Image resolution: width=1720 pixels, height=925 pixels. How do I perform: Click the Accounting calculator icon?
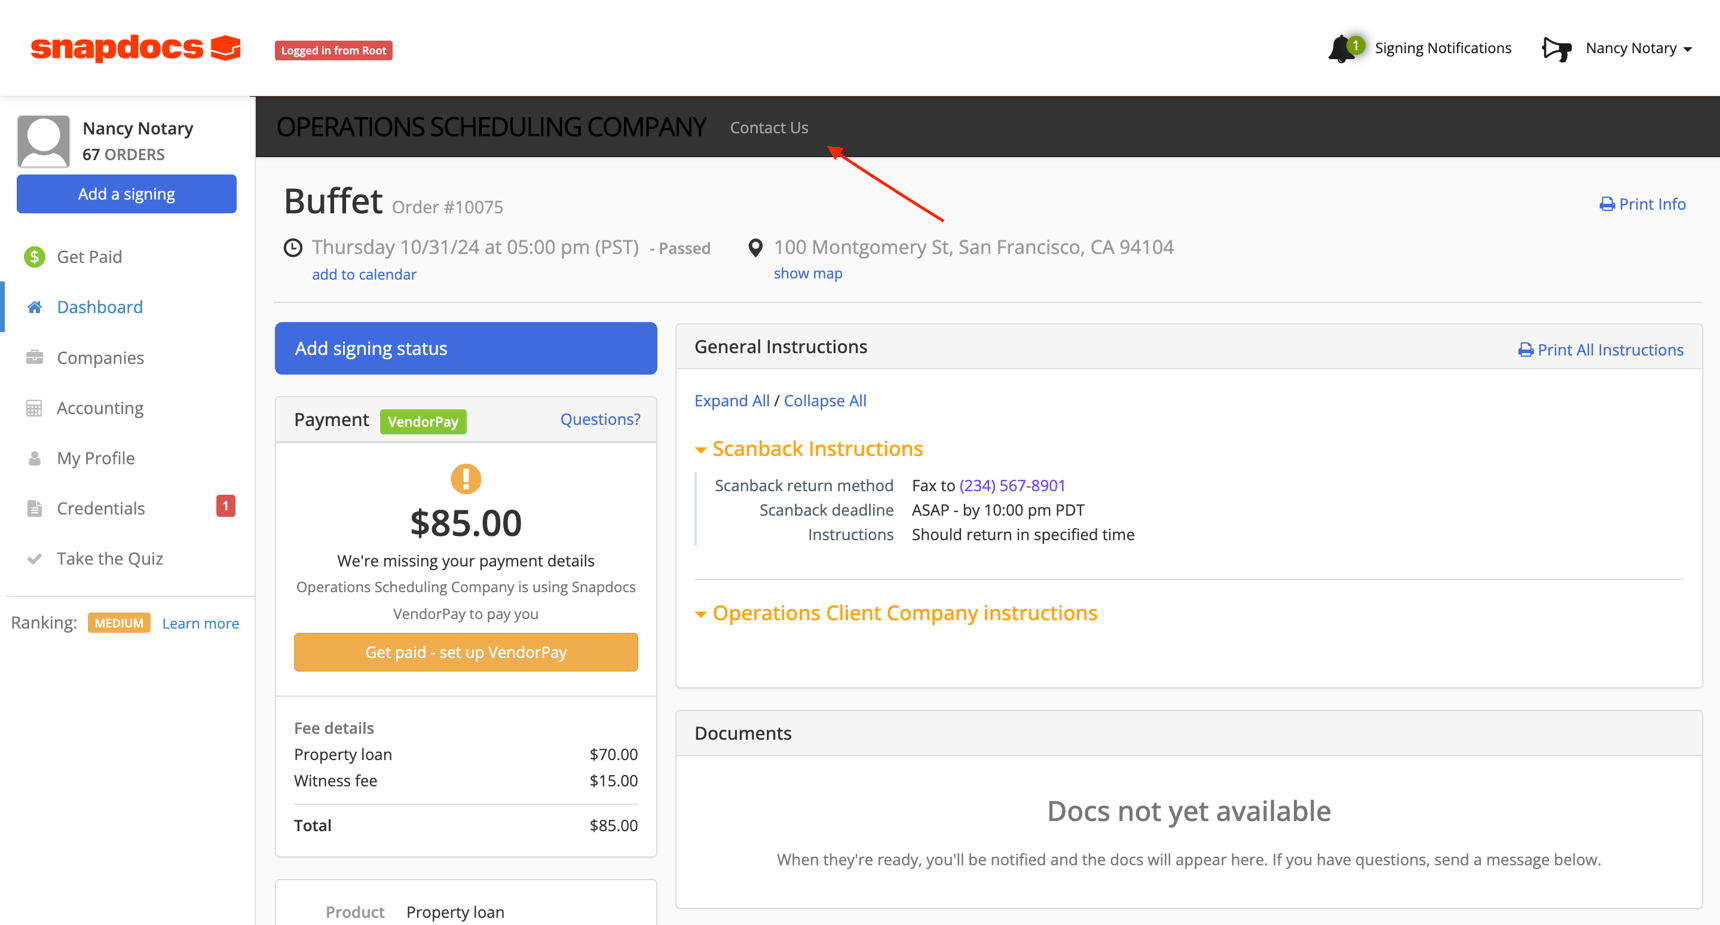[x=35, y=408]
